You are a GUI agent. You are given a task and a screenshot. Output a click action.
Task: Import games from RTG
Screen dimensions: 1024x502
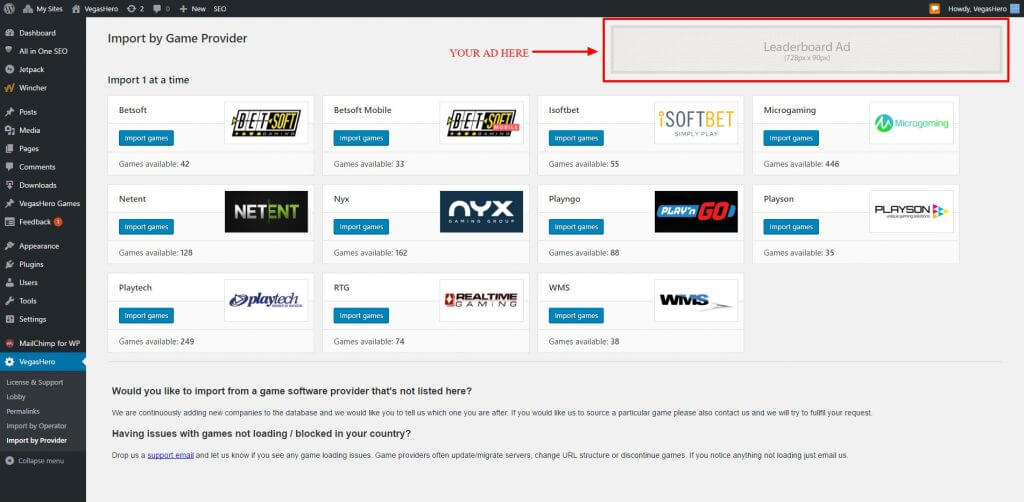tap(361, 316)
